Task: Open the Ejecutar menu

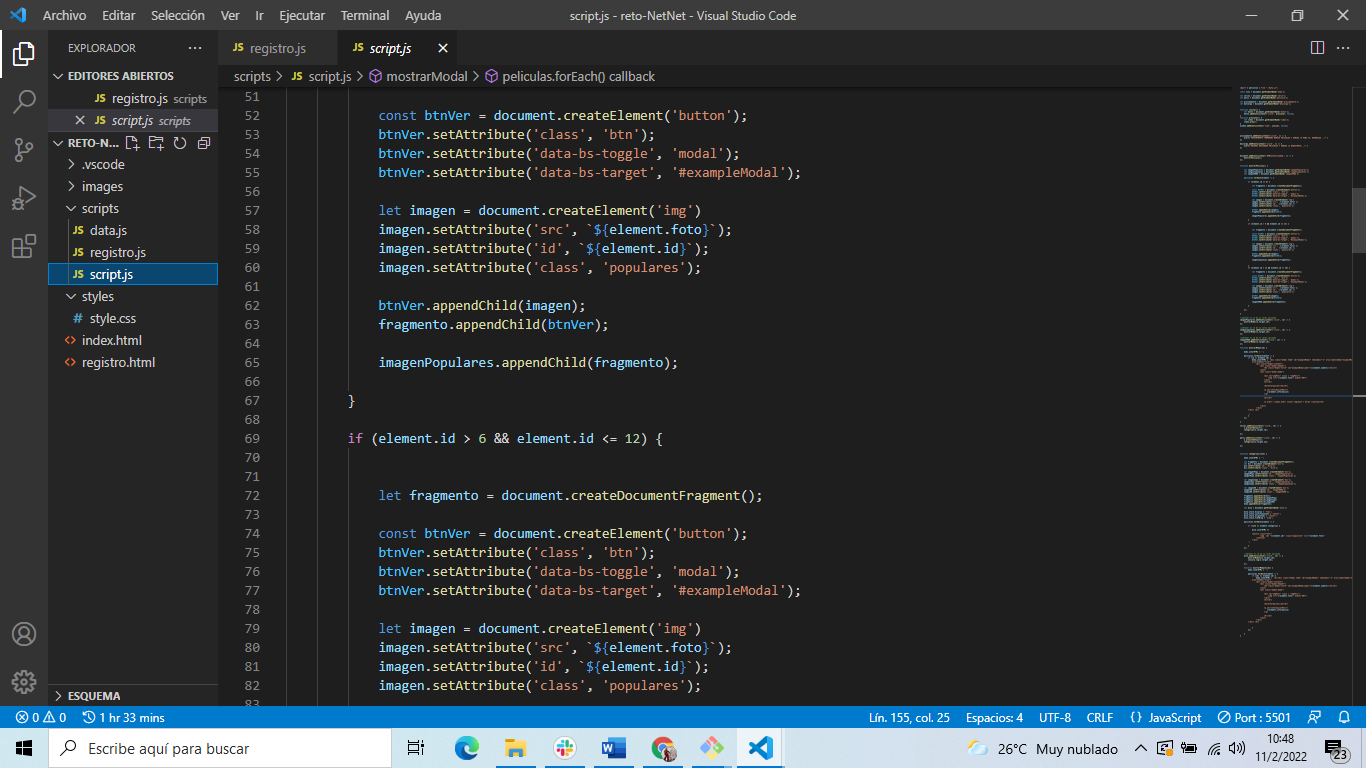Action: tap(302, 15)
